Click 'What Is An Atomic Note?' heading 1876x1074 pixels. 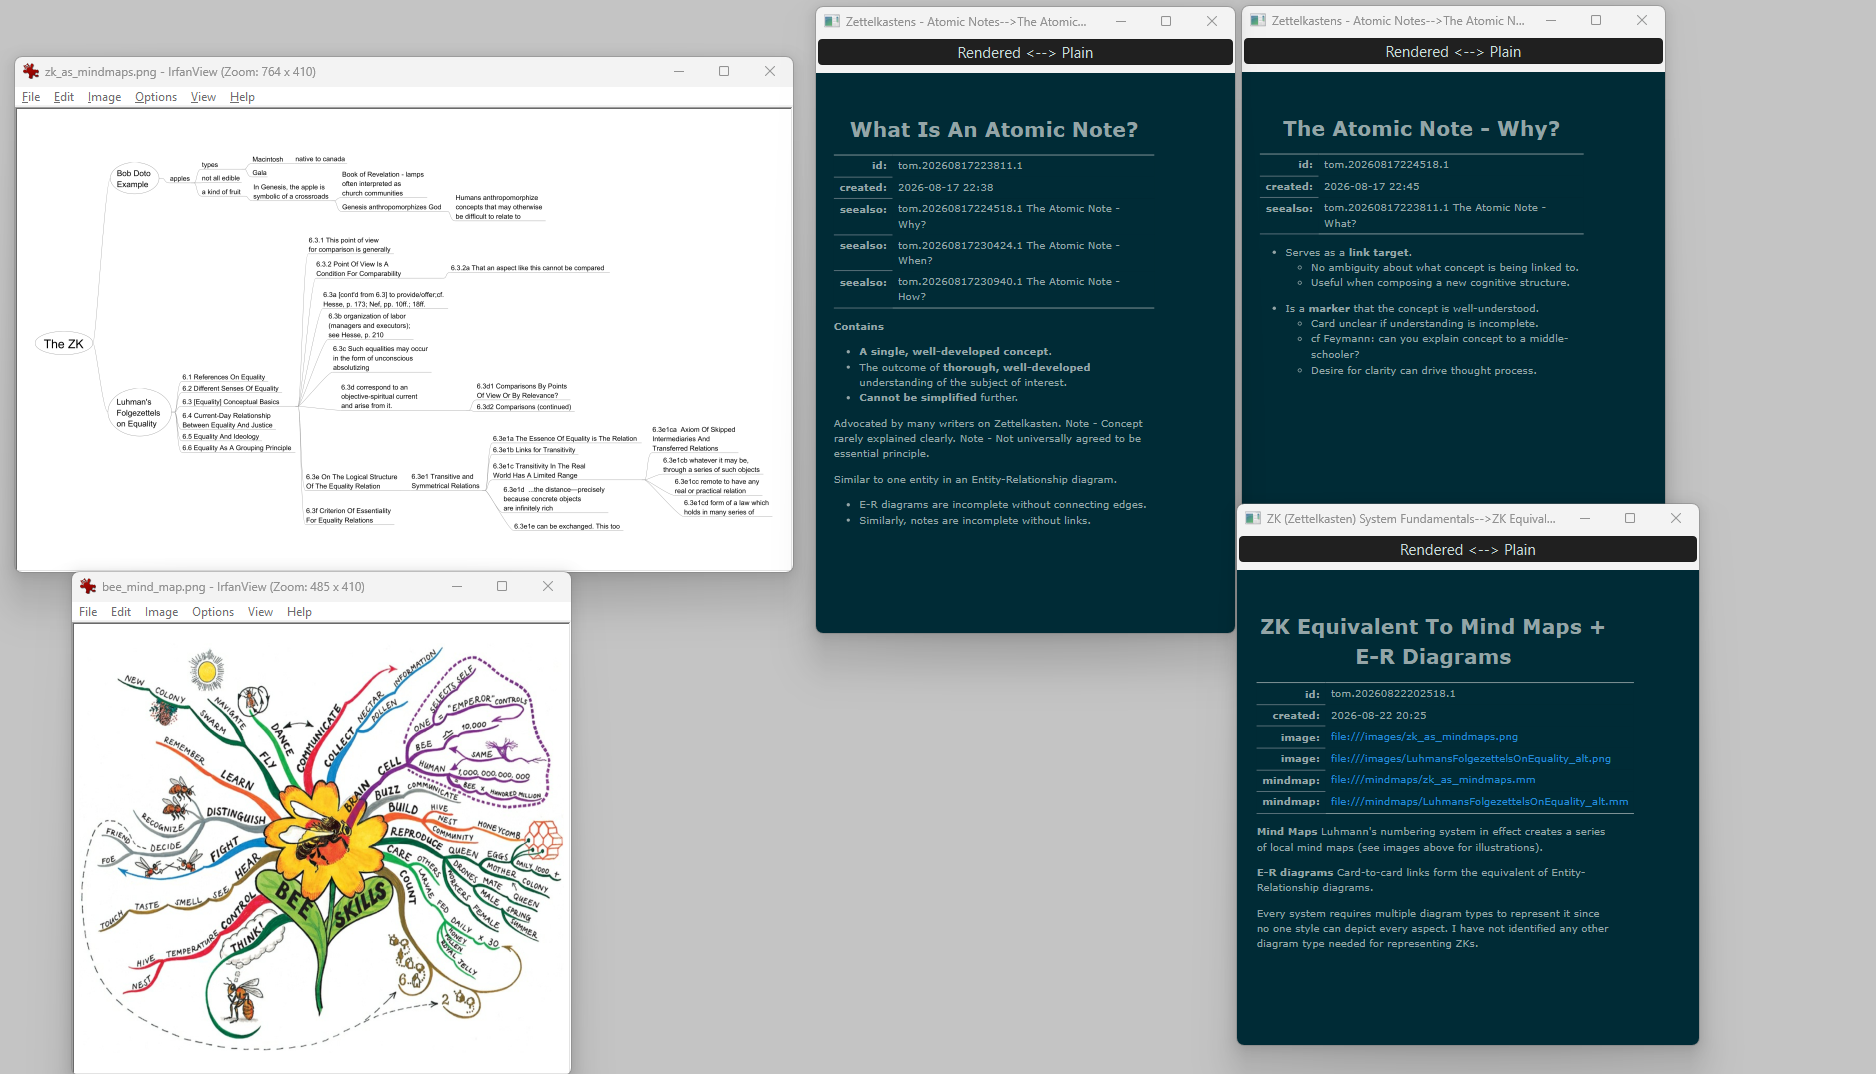coord(994,130)
